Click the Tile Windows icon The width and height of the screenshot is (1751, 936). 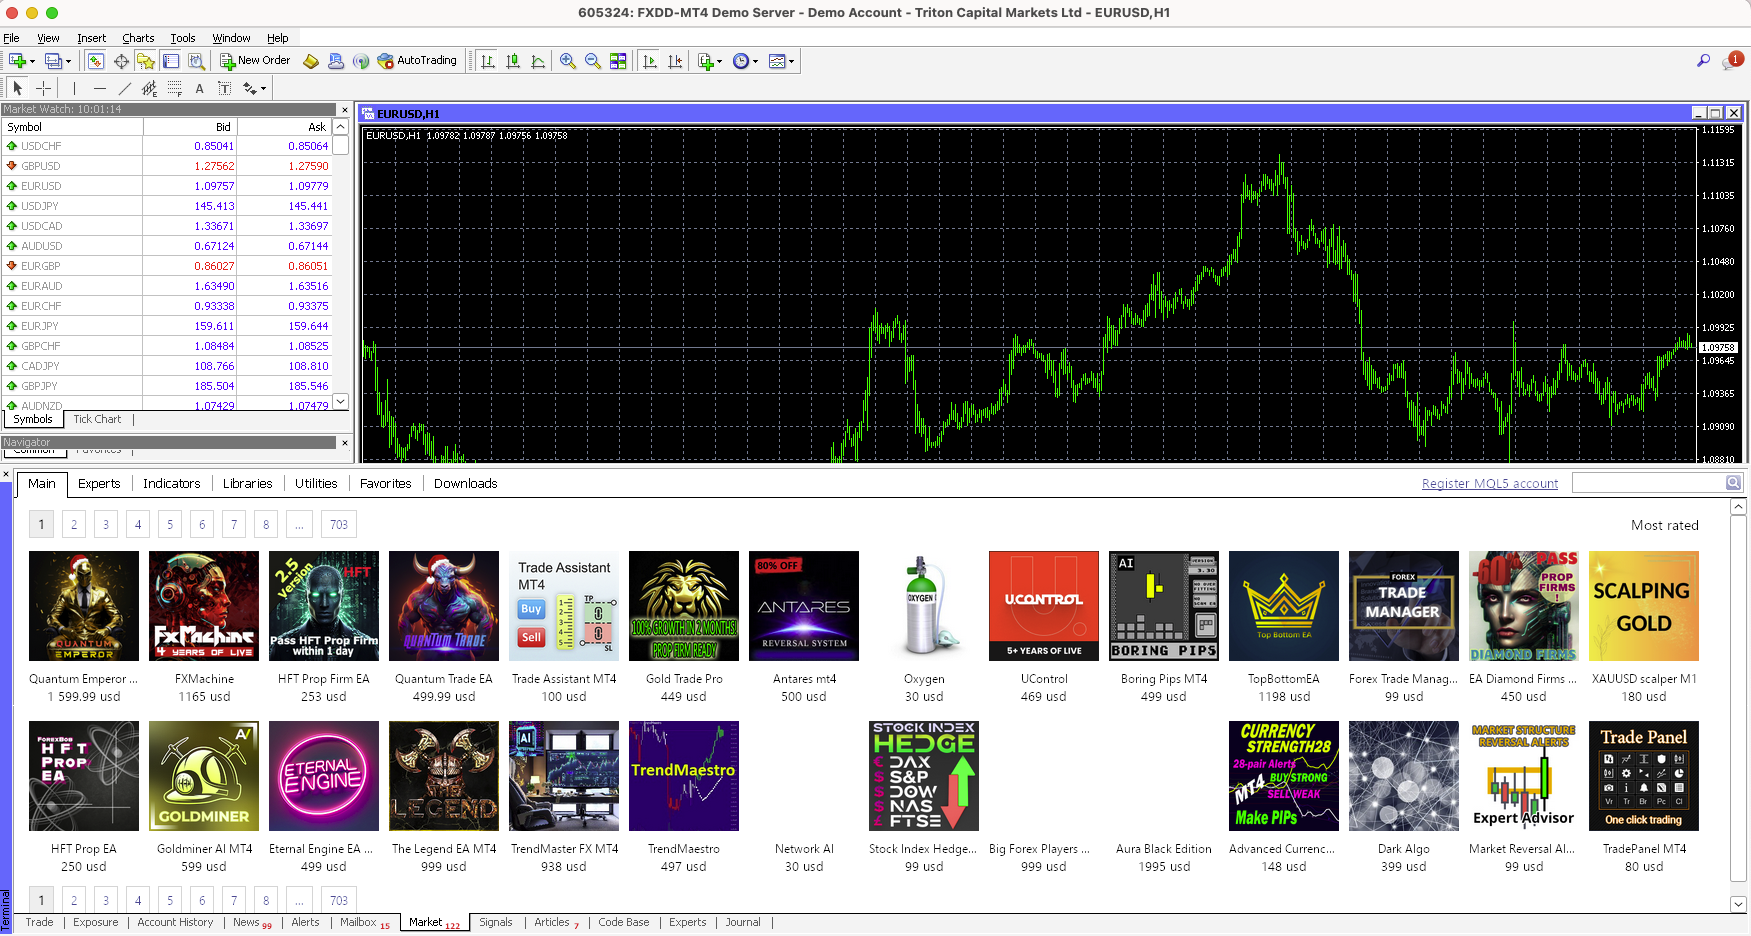pyautogui.click(x=618, y=61)
